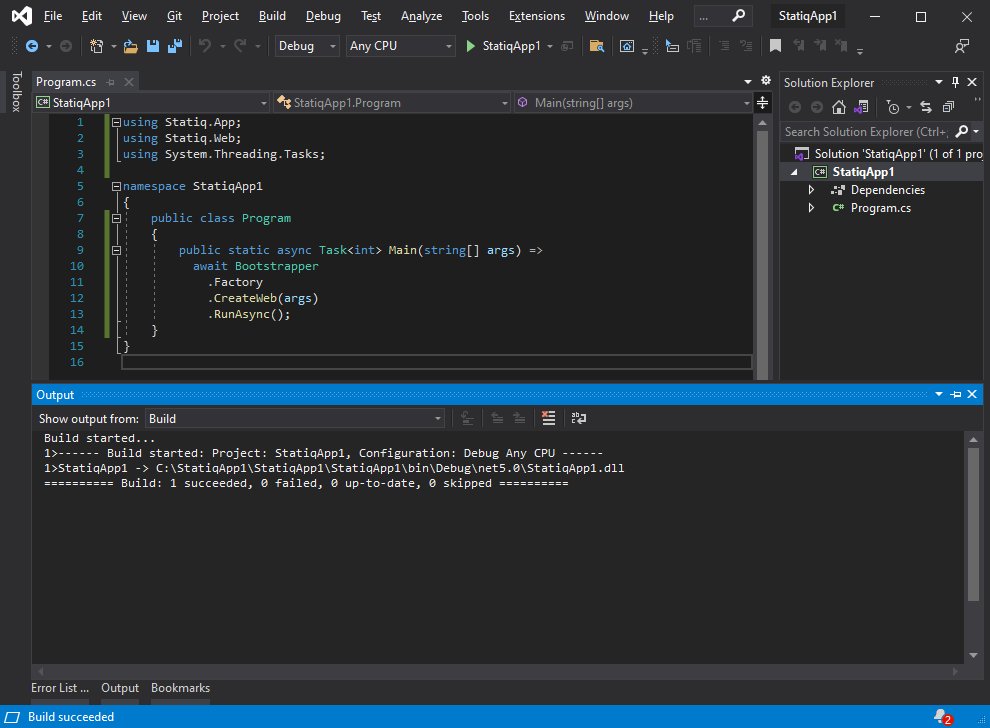The image size is (990, 728).
Task: Click the Visual Studio logo icon
Action: (x=21, y=16)
